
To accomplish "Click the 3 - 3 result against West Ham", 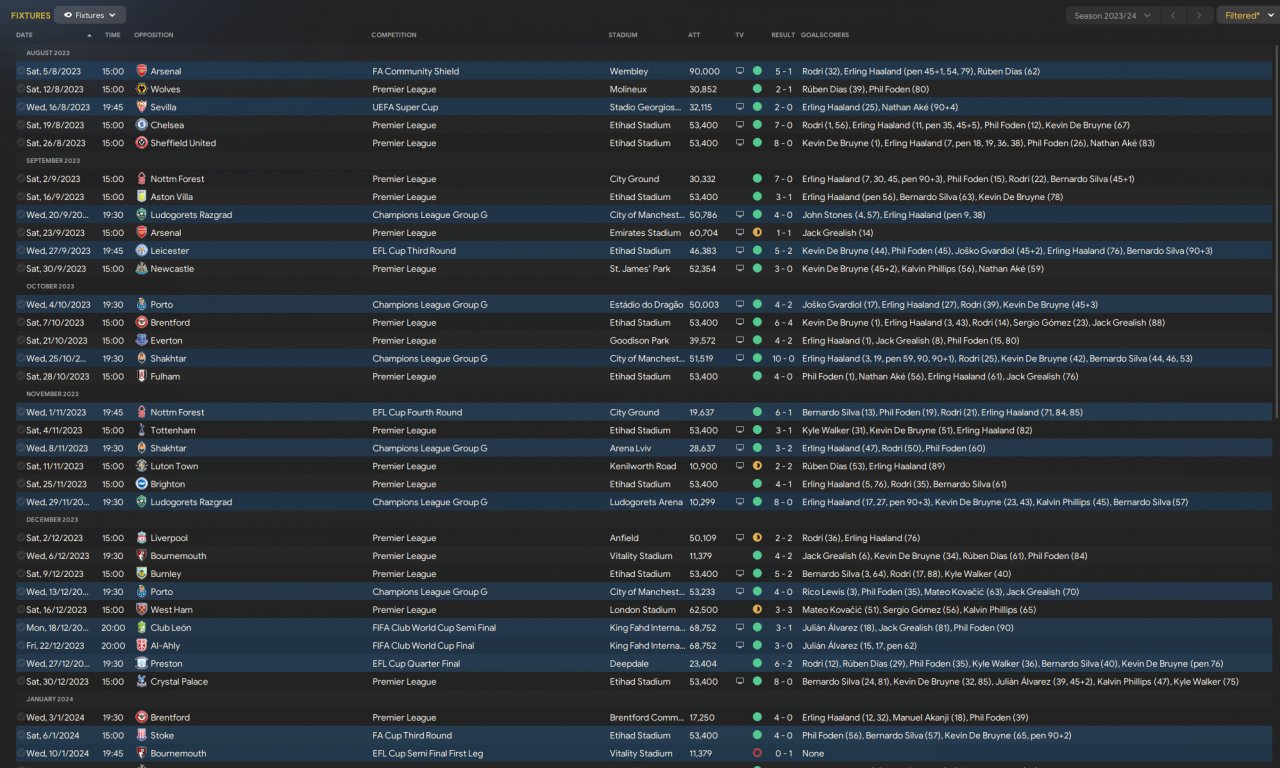I will coord(783,610).
